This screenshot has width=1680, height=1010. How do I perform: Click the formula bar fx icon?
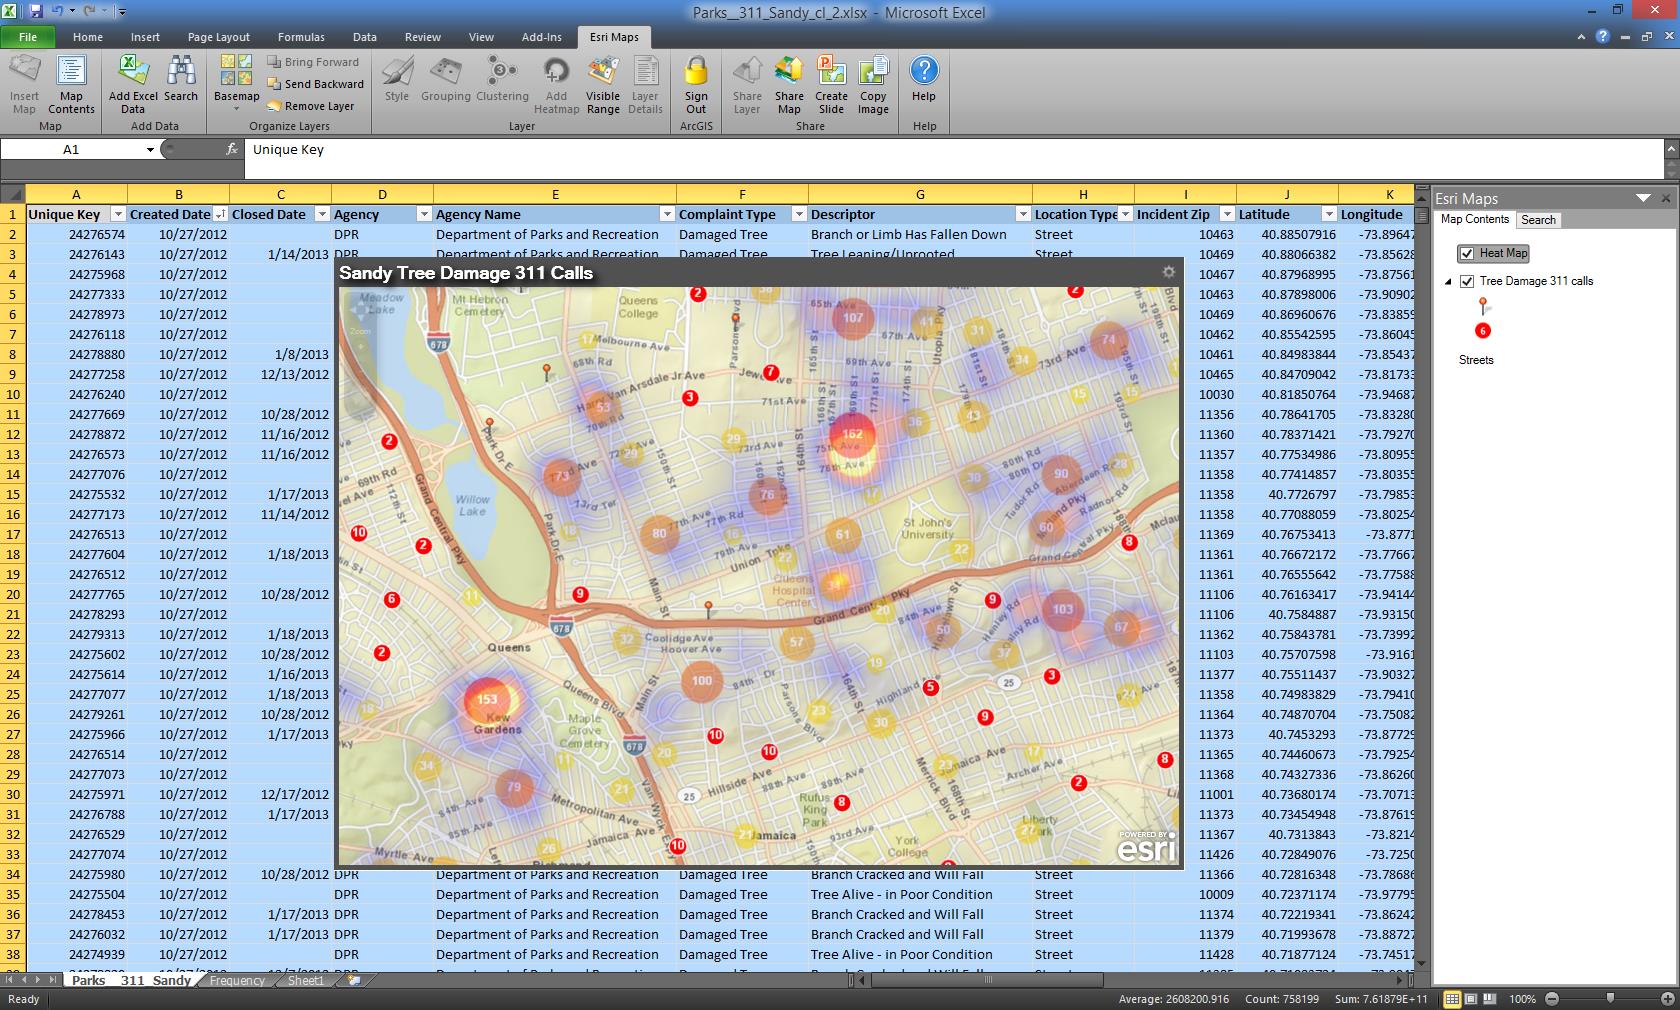click(232, 149)
